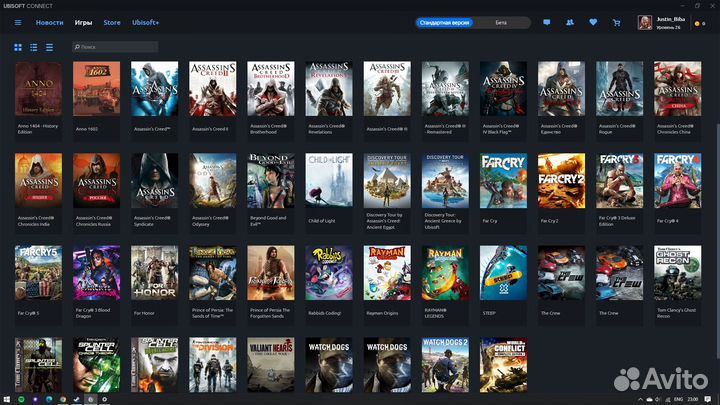Open Far Cry 3 Blood Dragon cover
This screenshot has width=720, height=405.
pyautogui.click(x=96, y=273)
